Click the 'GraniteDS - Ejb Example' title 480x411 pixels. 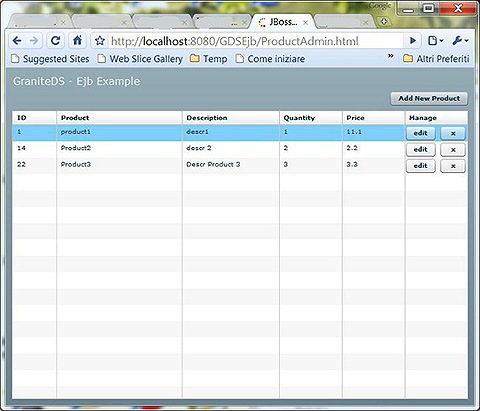click(77, 81)
